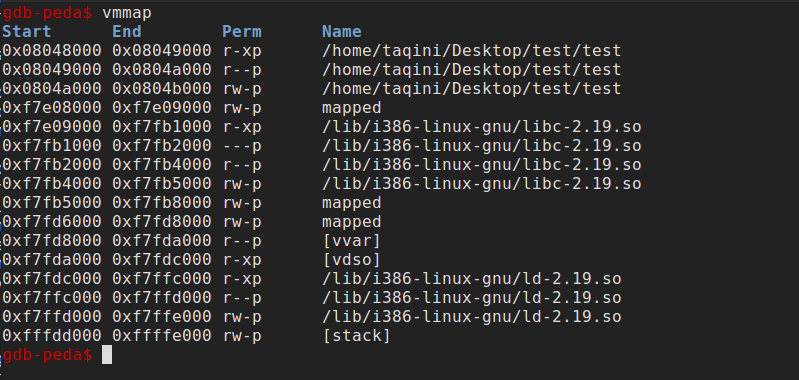
Task: Click ld-2.19.so path in rw-p row
Action: pyautogui.click(x=471, y=317)
